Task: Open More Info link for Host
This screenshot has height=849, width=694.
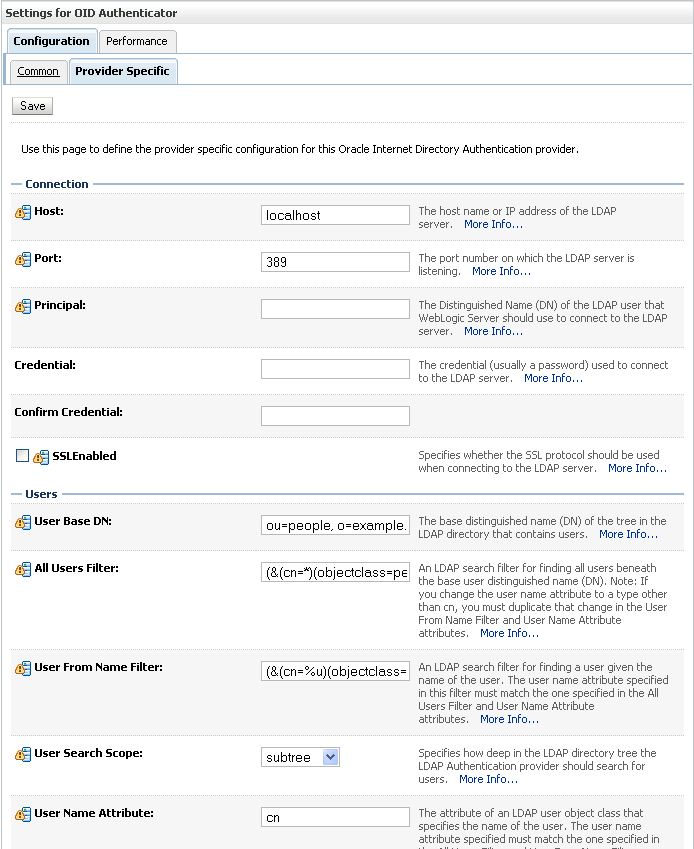Action: click(493, 224)
